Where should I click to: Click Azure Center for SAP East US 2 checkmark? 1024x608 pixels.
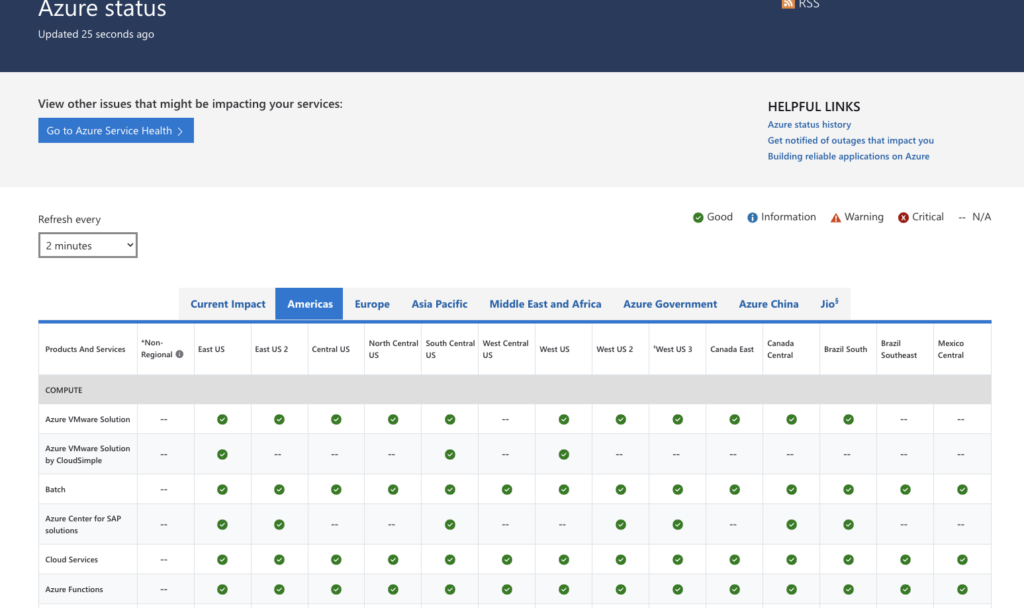click(x=279, y=524)
